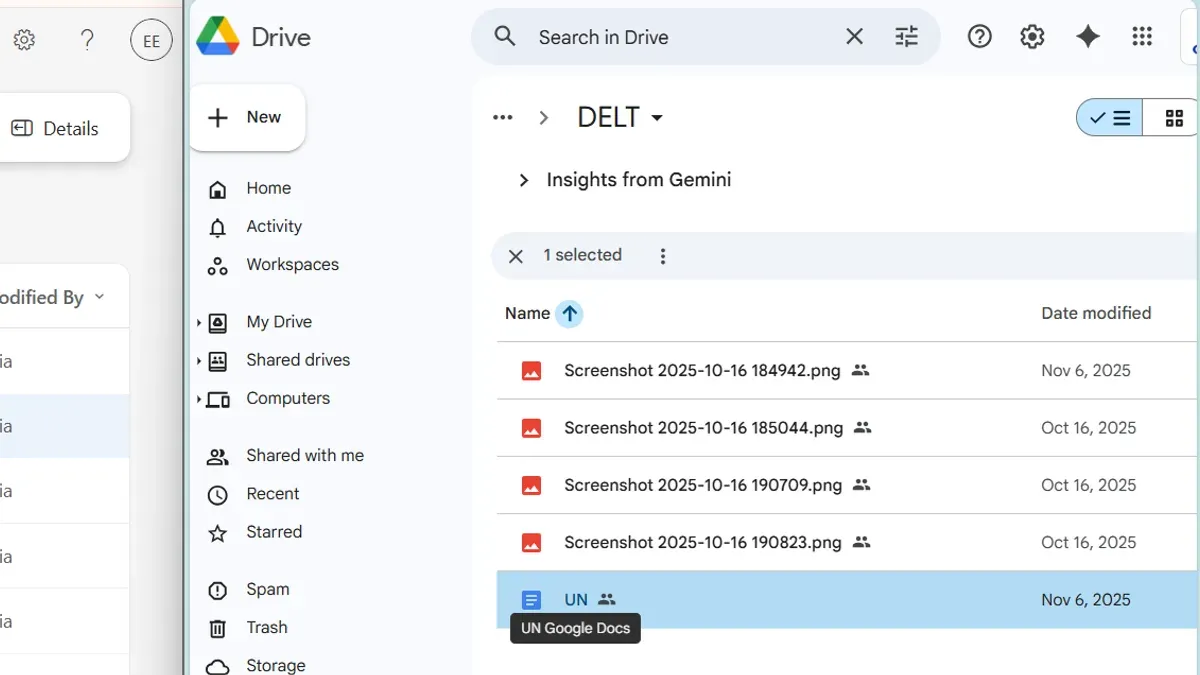
Task: Click Details button in left window
Action: coord(56,128)
